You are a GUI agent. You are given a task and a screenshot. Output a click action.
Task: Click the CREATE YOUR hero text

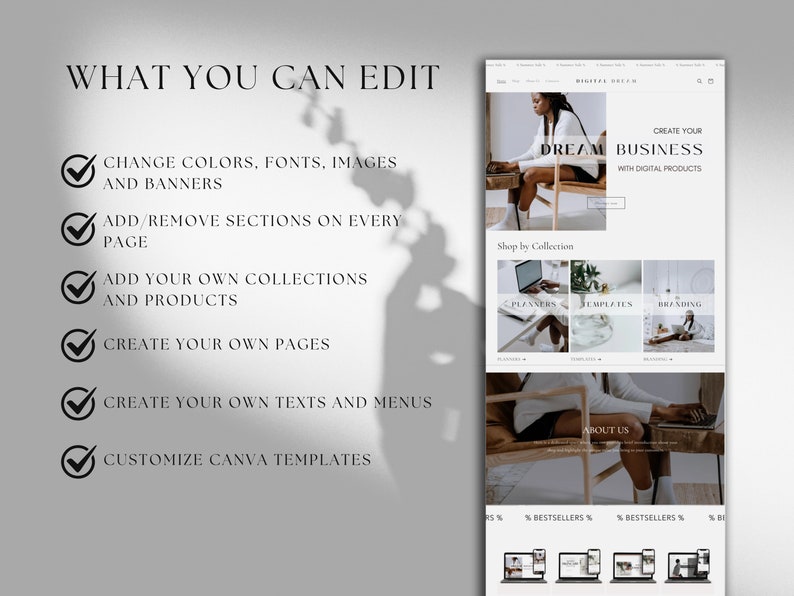678,131
